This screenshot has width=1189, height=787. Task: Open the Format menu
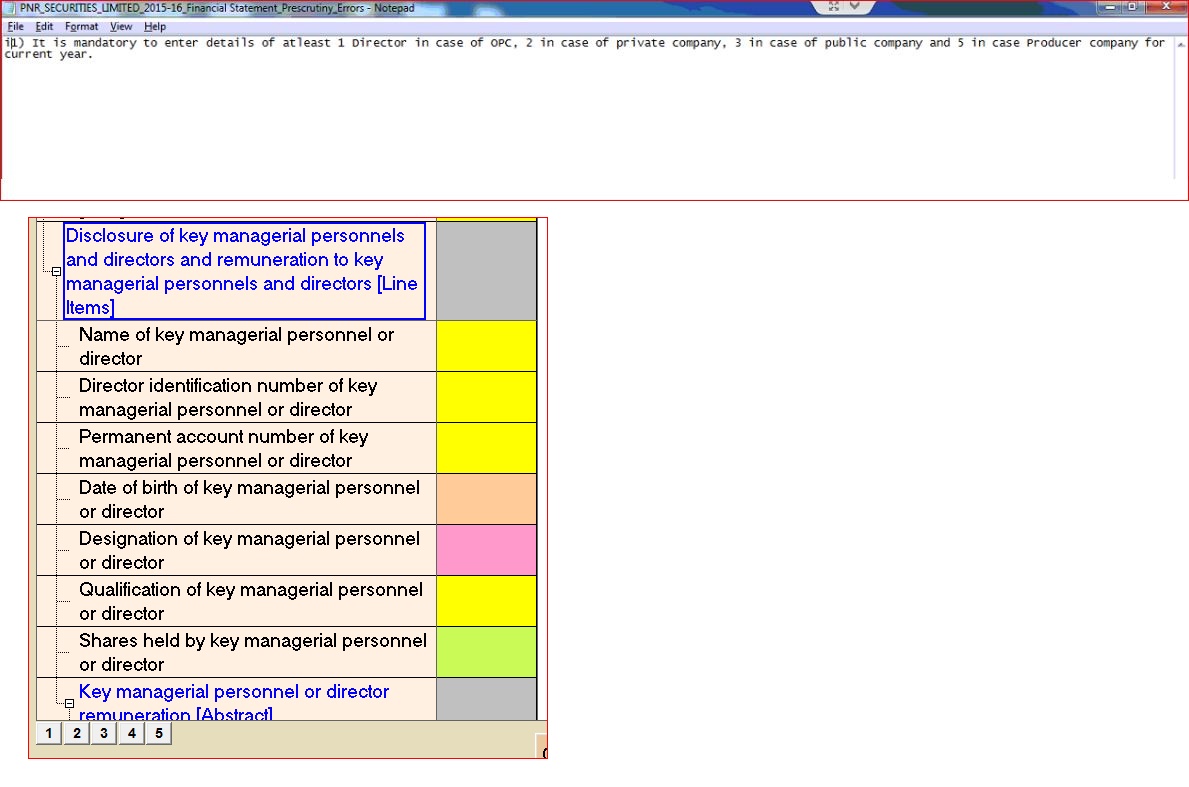(82, 26)
